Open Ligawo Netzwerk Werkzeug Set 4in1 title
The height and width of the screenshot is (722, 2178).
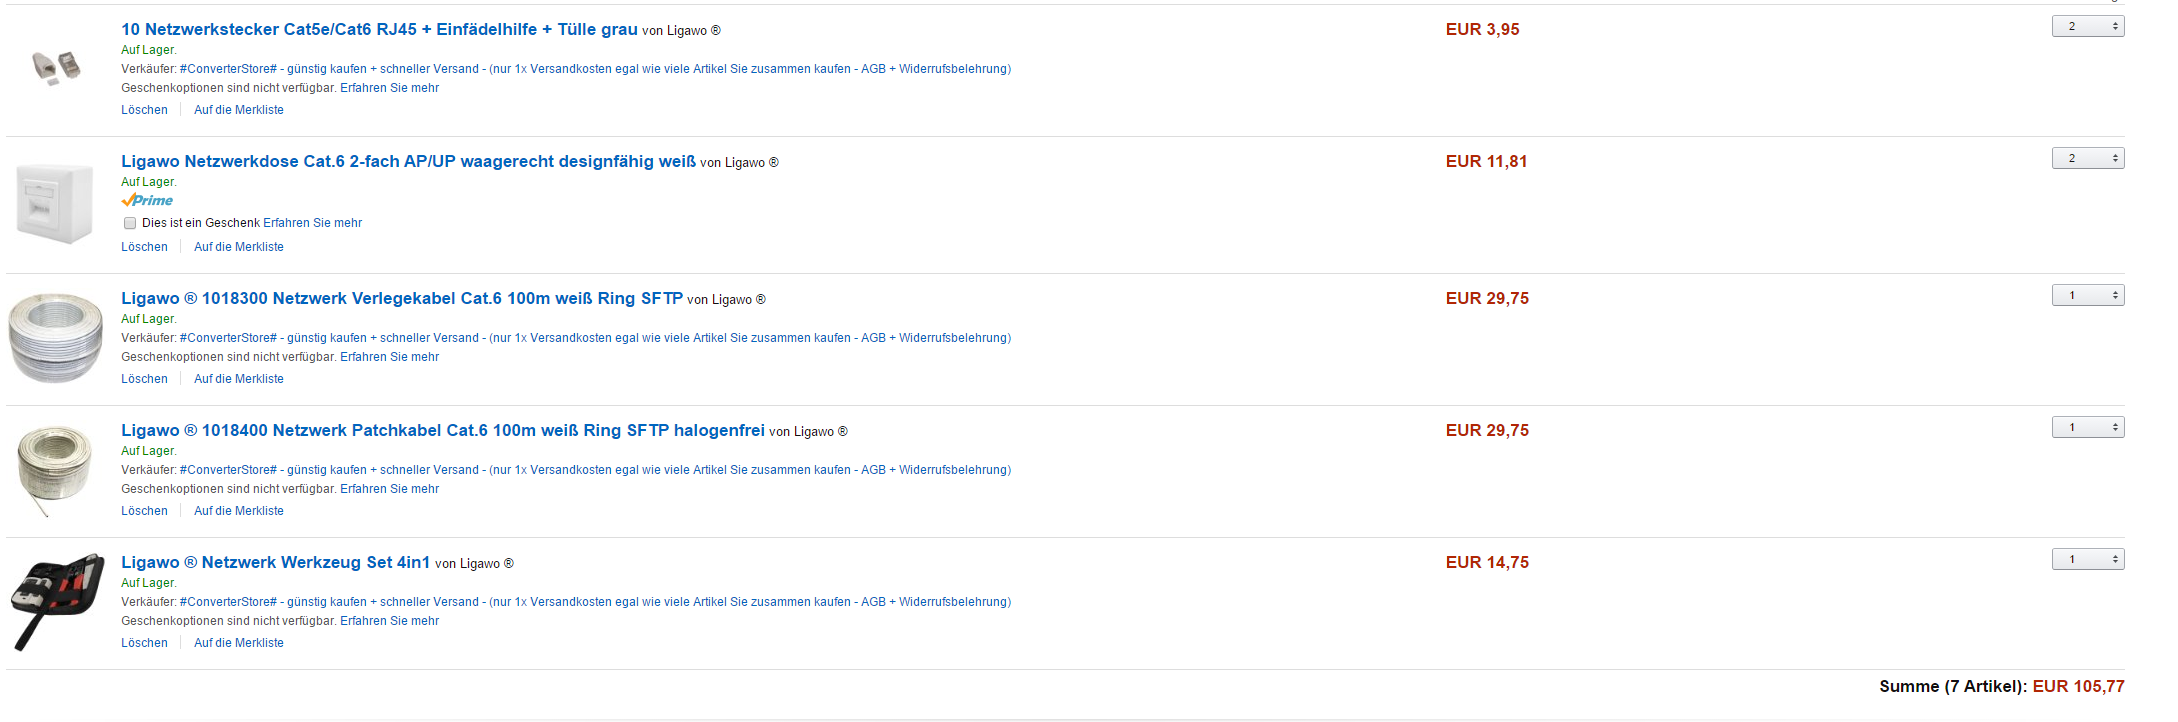coord(275,562)
